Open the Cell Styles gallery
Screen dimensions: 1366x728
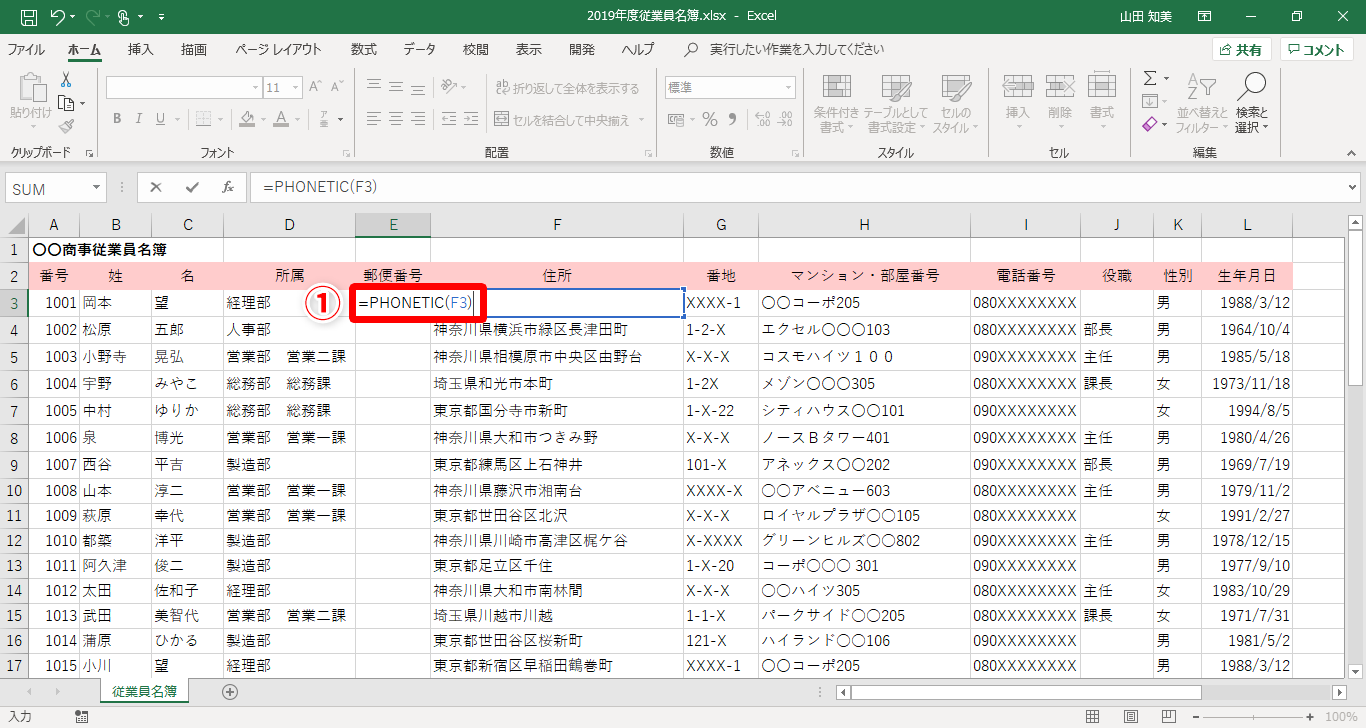tap(956, 104)
